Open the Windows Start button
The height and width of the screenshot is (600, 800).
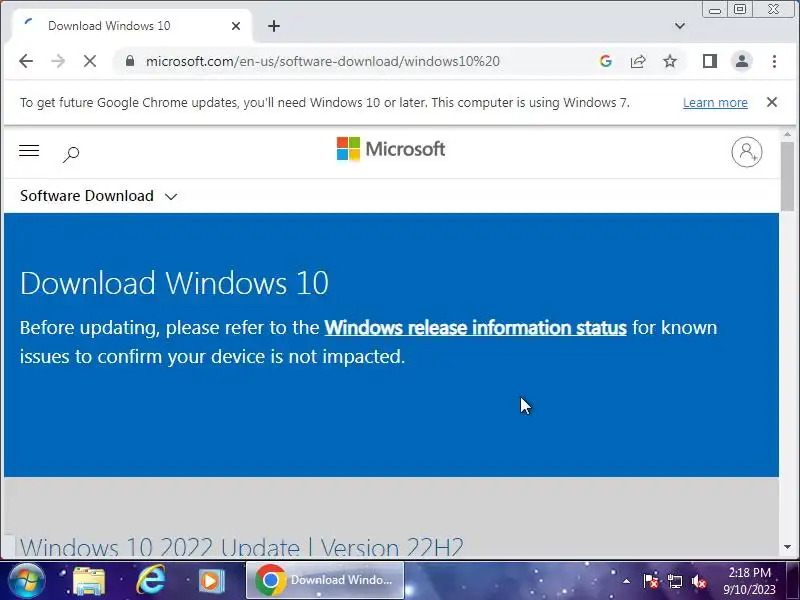point(26,580)
